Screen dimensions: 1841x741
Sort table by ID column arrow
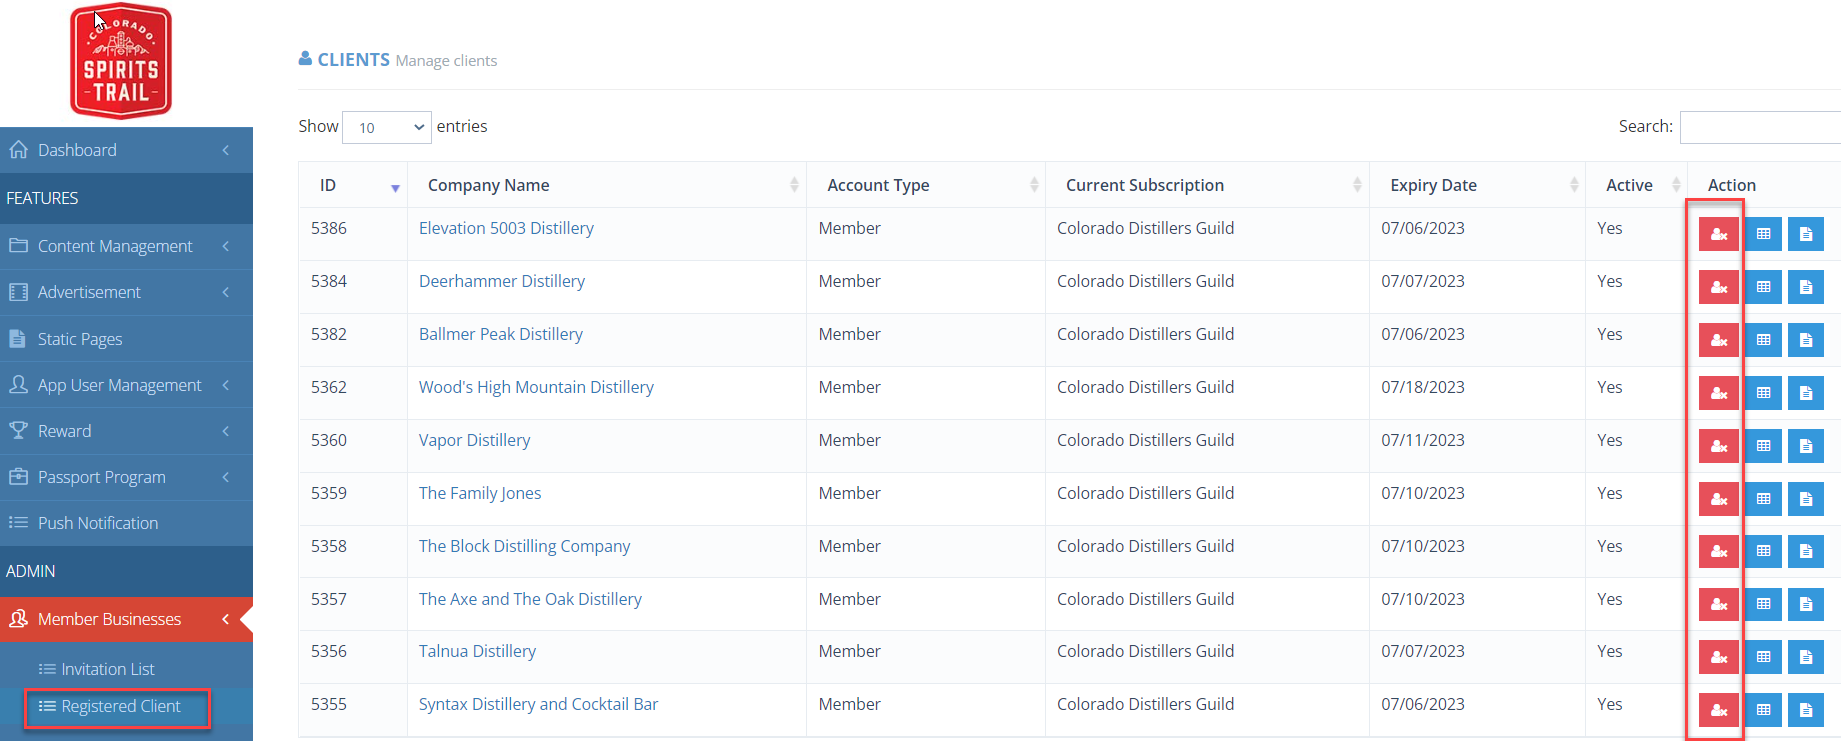pyautogui.click(x=395, y=188)
